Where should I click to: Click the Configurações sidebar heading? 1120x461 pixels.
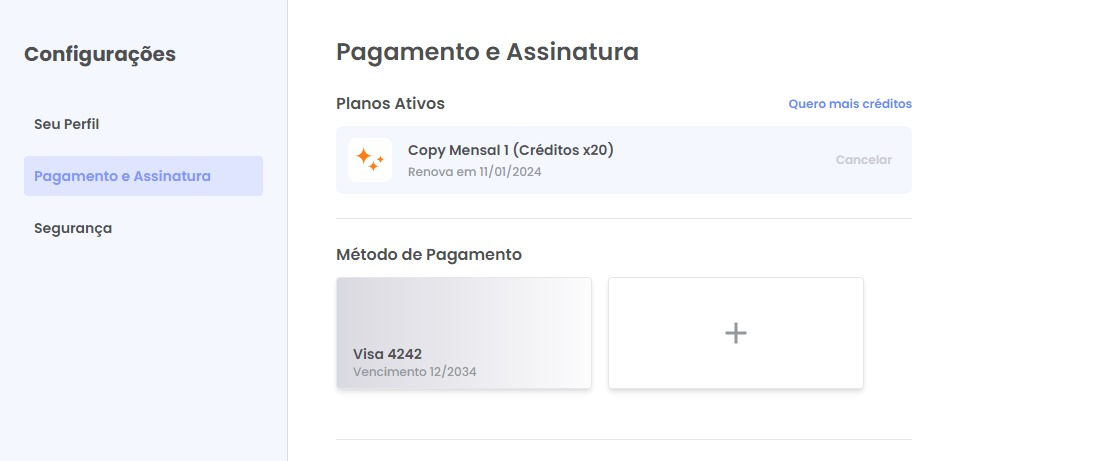100,54
